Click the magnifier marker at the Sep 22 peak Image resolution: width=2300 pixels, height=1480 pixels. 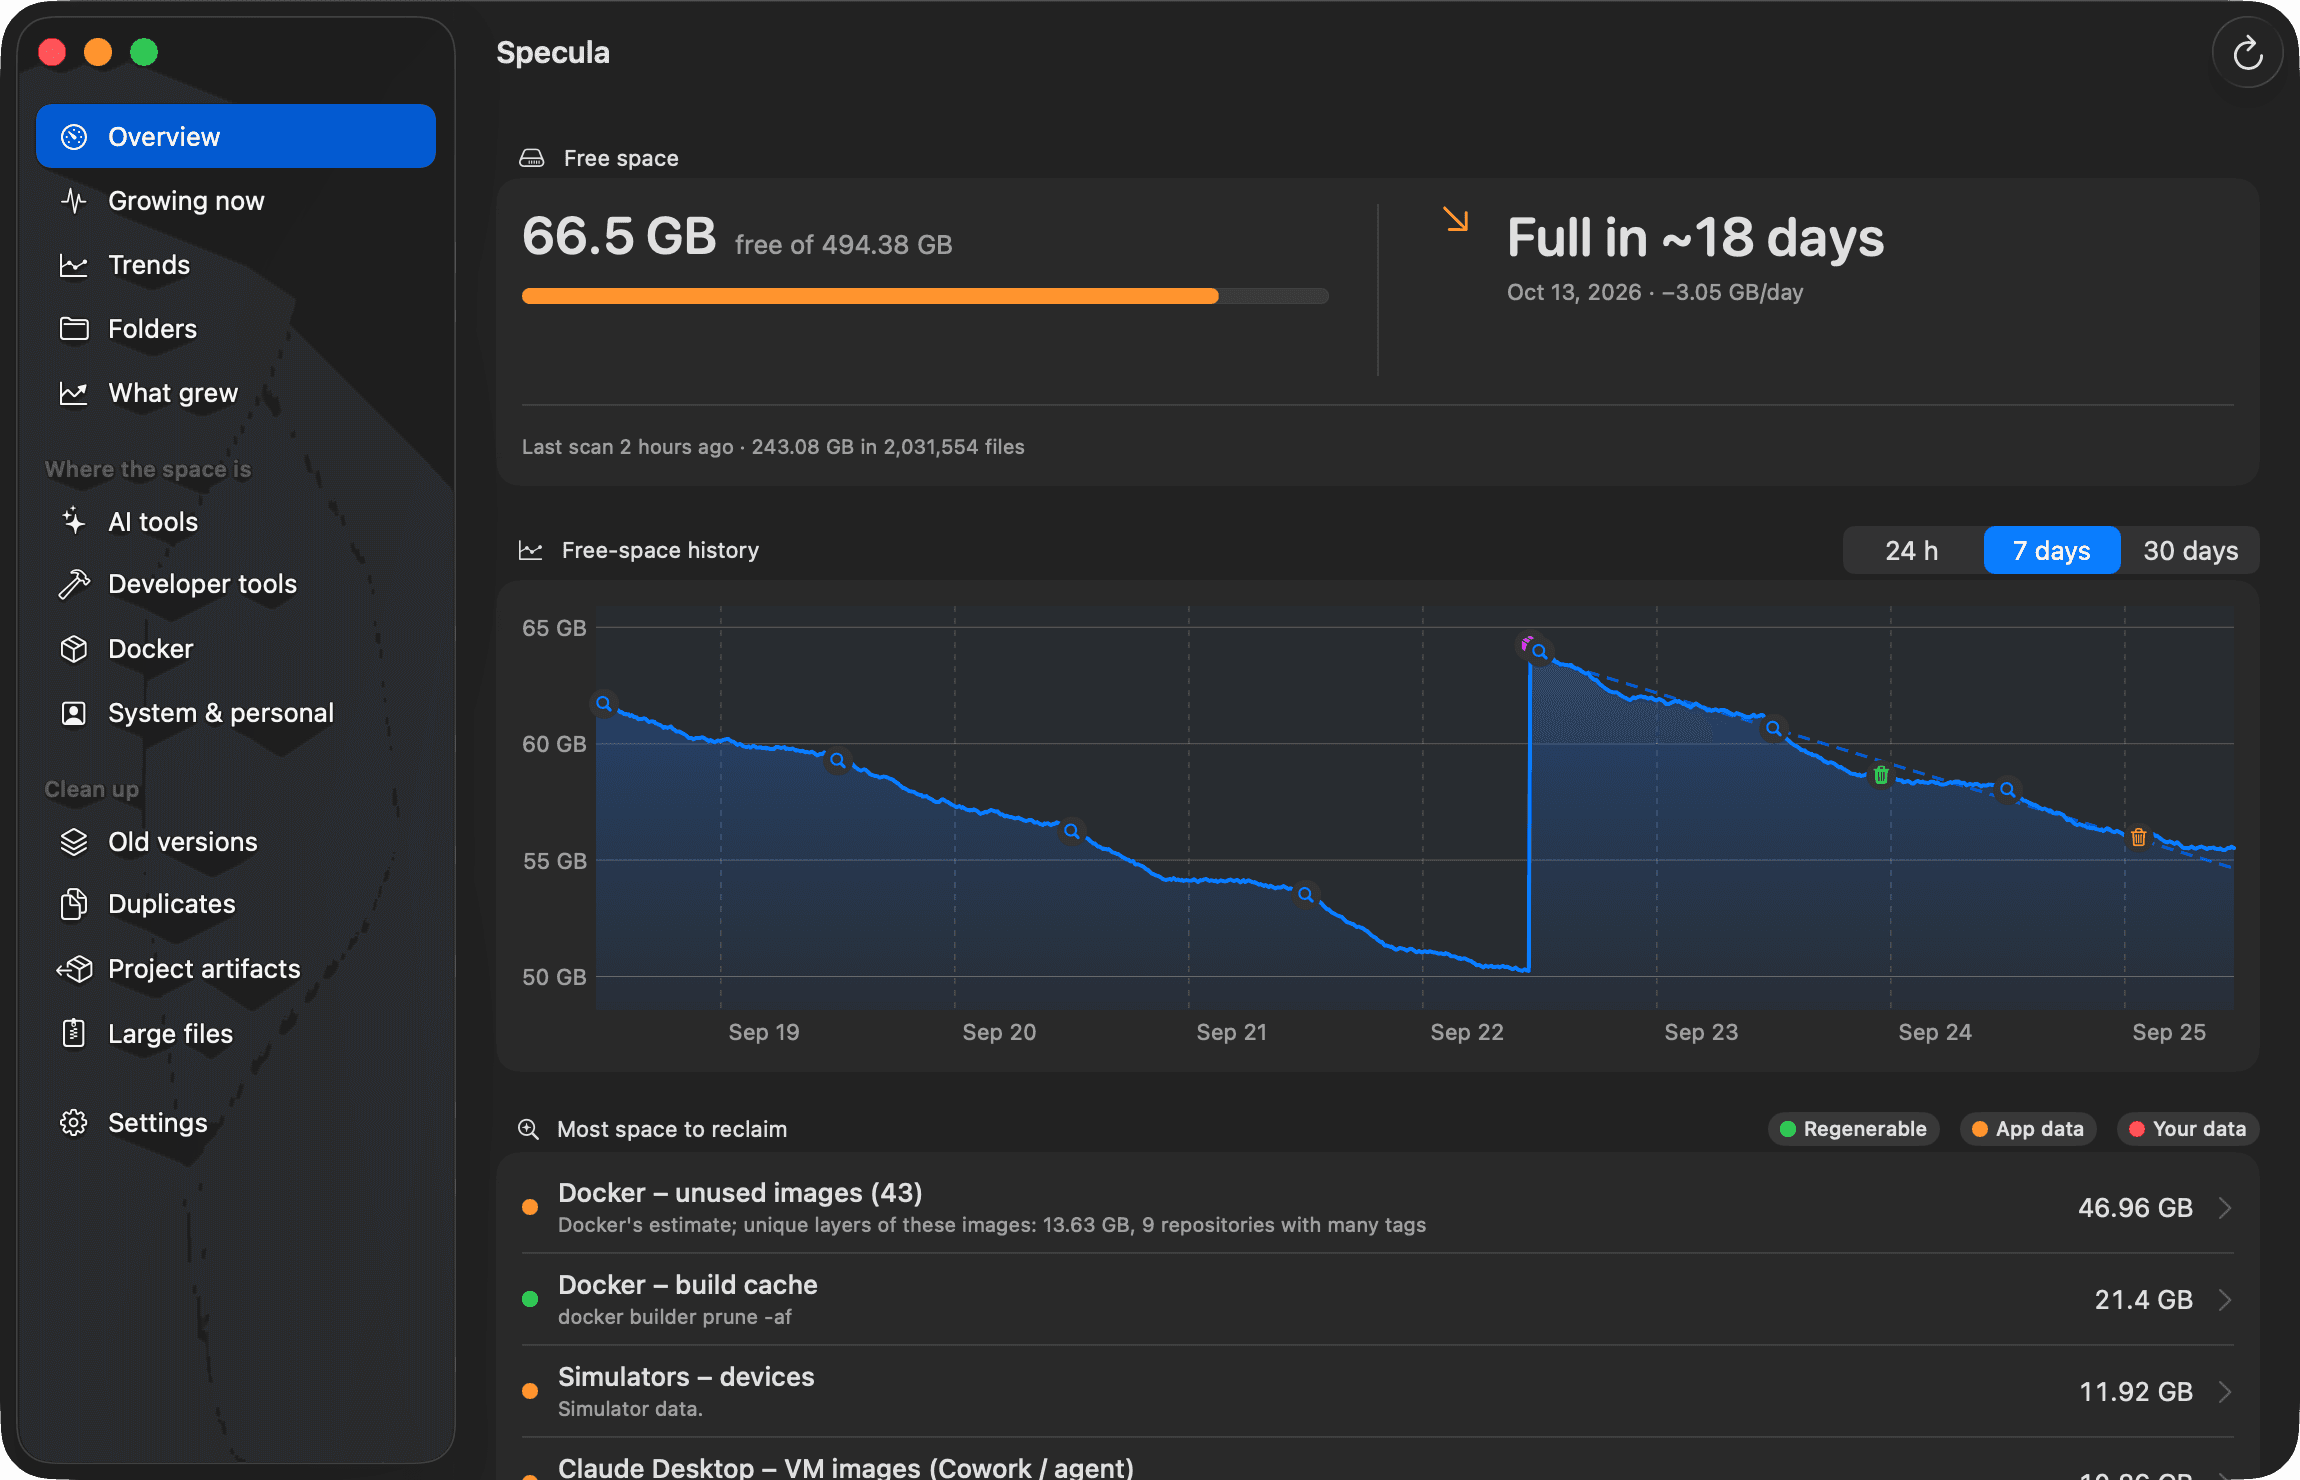tap(1540, 652)
